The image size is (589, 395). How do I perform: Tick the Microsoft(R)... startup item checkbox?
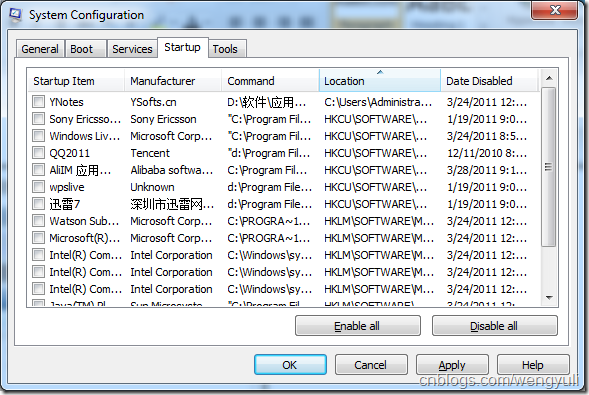[x=38, y=238]
